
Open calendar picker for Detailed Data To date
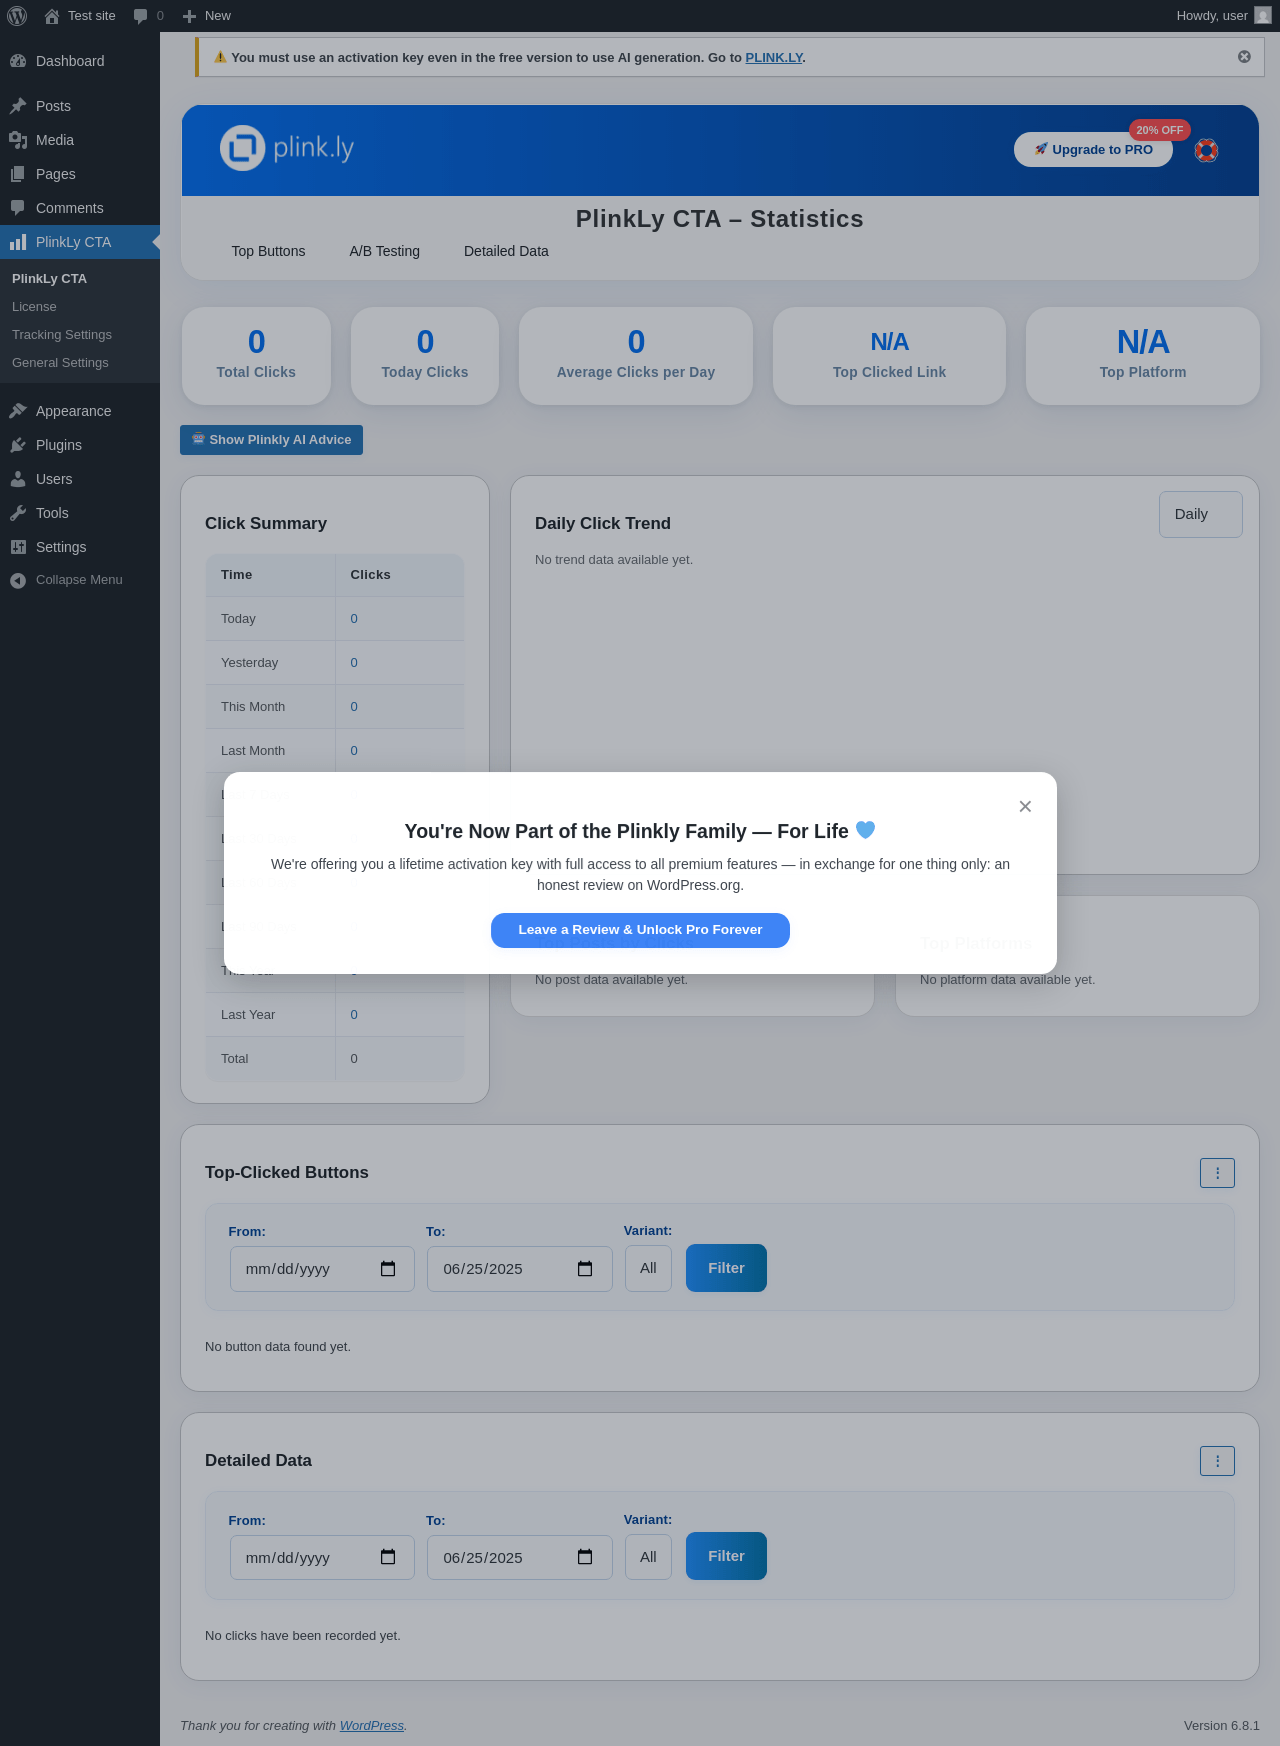click(x=585, y=1557)
